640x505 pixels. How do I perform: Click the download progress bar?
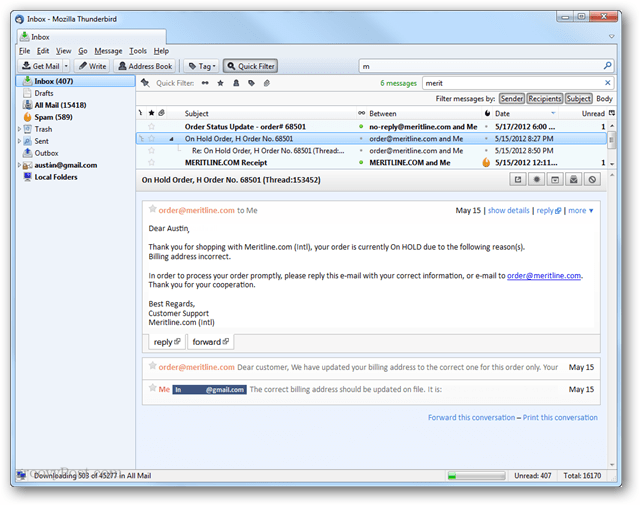click(476, 476)
